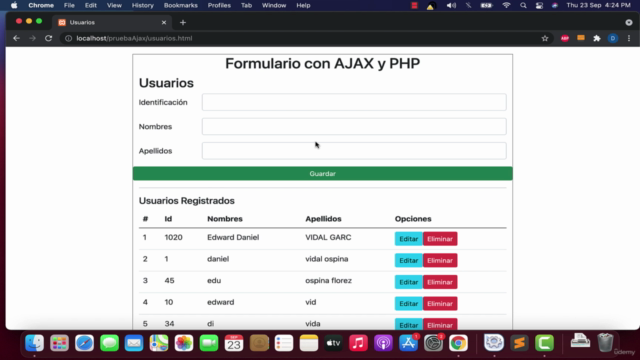Viewport: 640px width, 360px height.
Task: Open the History menu
Action: 142,5
